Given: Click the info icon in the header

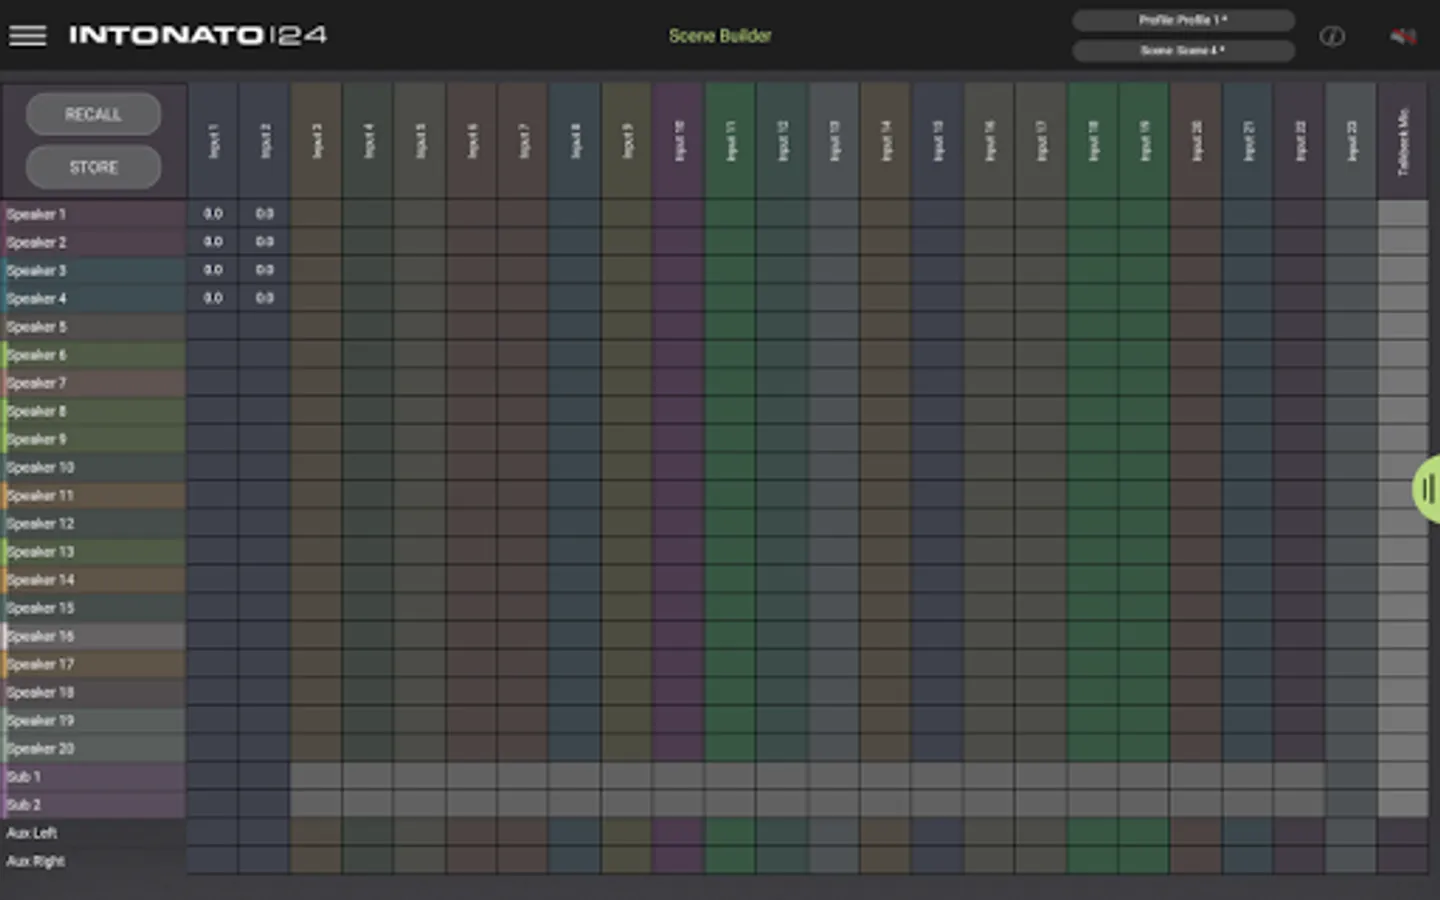Looking at the screenshot, I should pos(1332,37).
